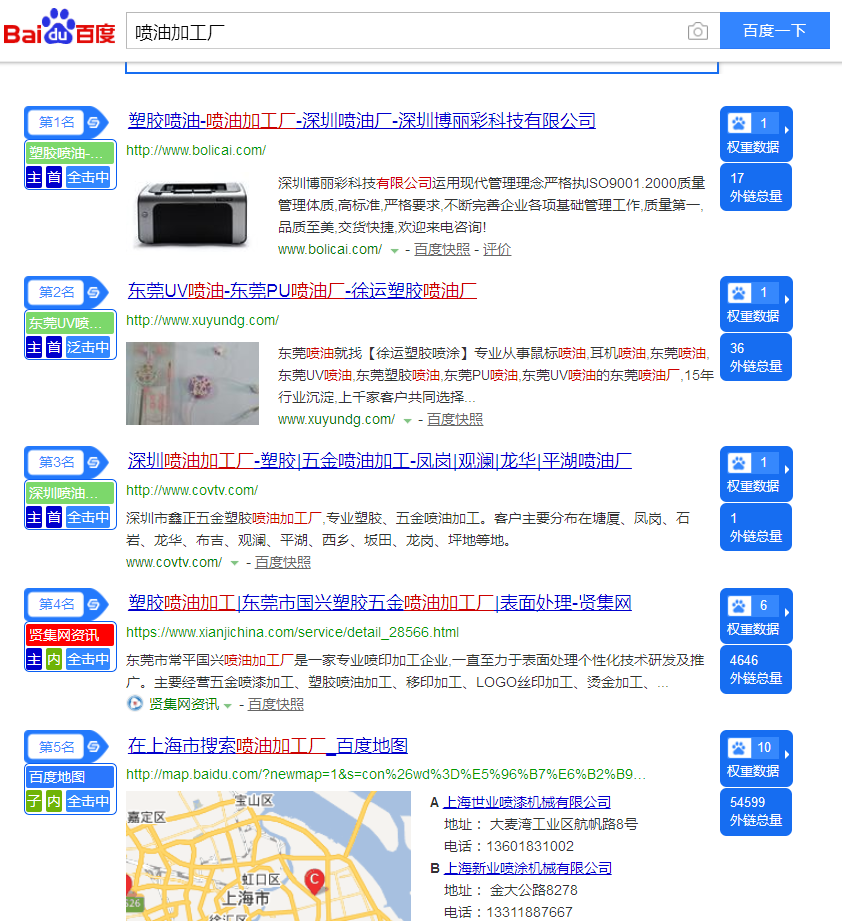Open the dropdown arrow next to www.covtv.com/
This screenshot has width=842, height=921.
pyautogui.click(x=234, y=563)
